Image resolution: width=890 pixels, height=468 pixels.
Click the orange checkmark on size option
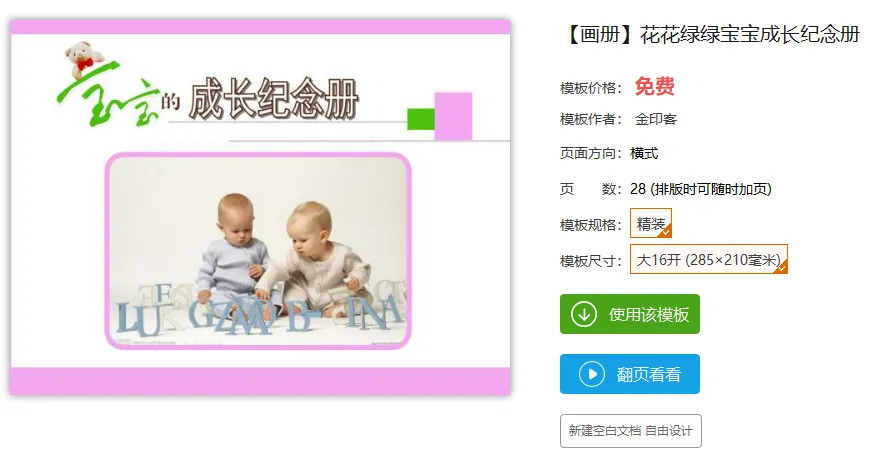pyautogui.click(x=782, y=267)
